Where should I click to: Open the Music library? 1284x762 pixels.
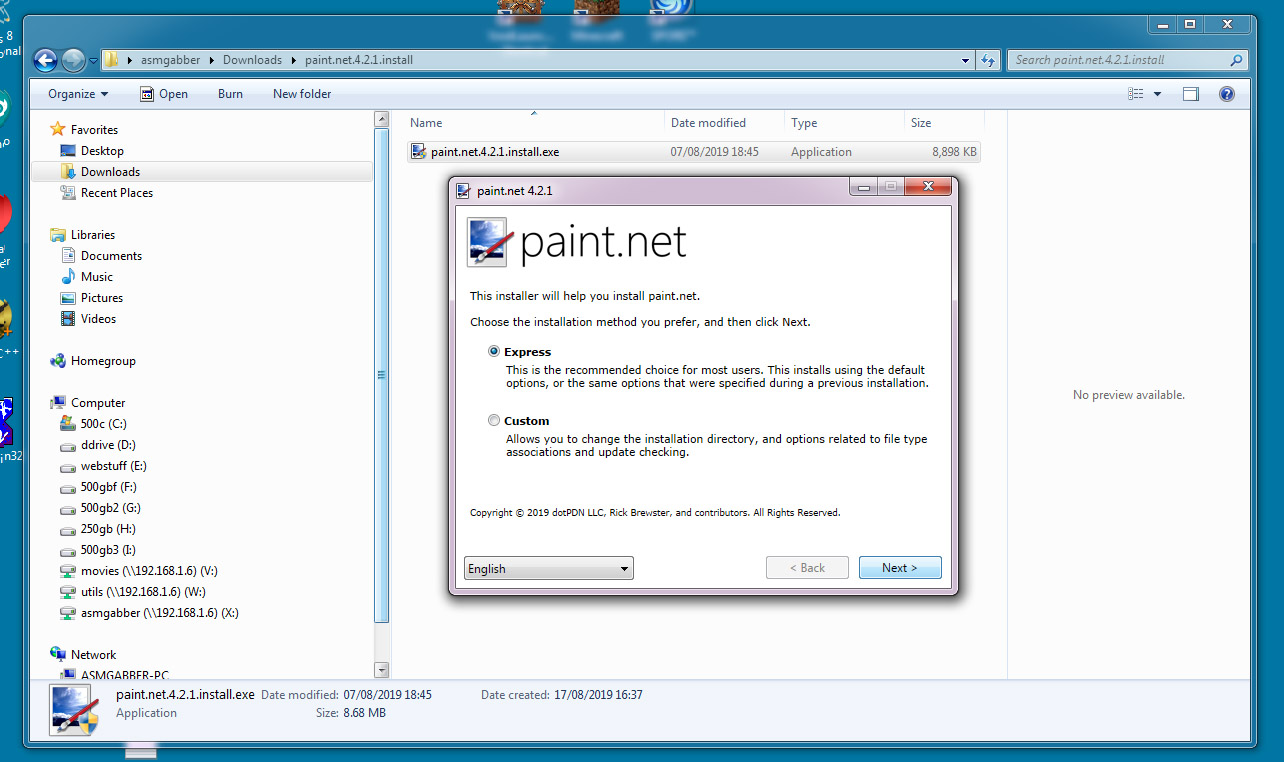(x=96, y=276)
